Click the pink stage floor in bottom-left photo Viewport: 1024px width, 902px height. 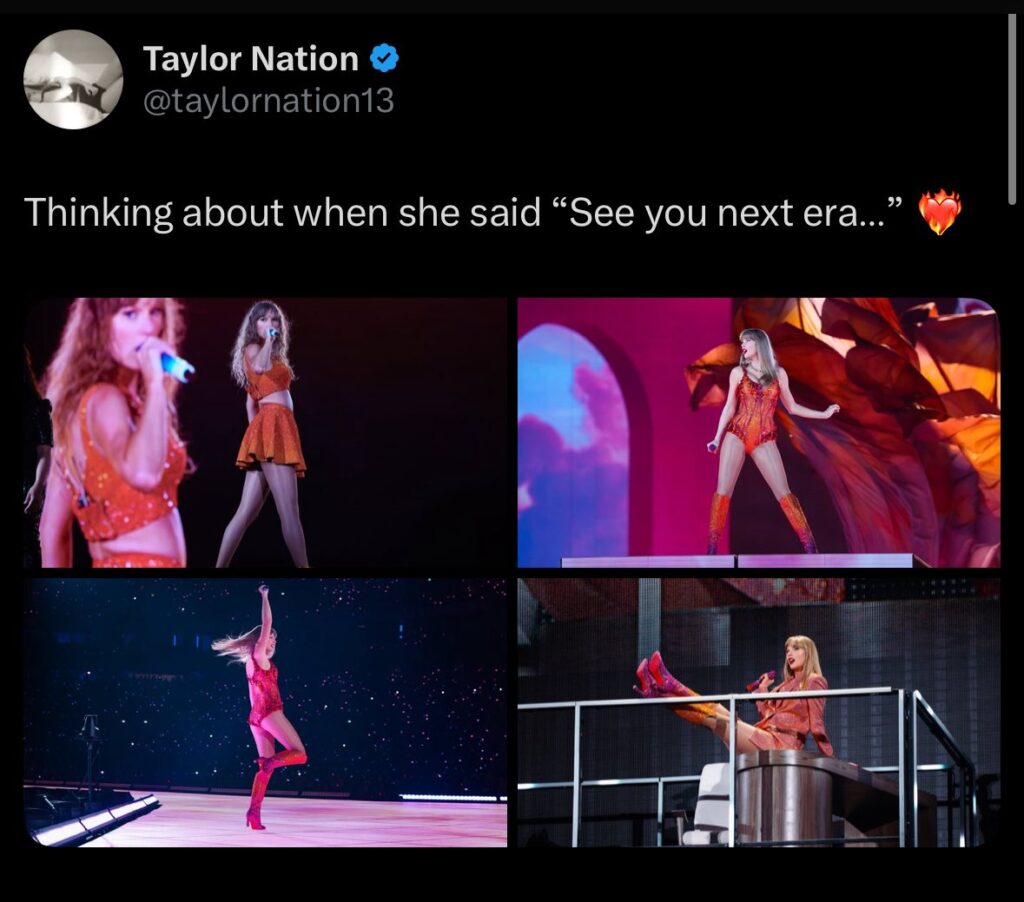click(350, 820)
